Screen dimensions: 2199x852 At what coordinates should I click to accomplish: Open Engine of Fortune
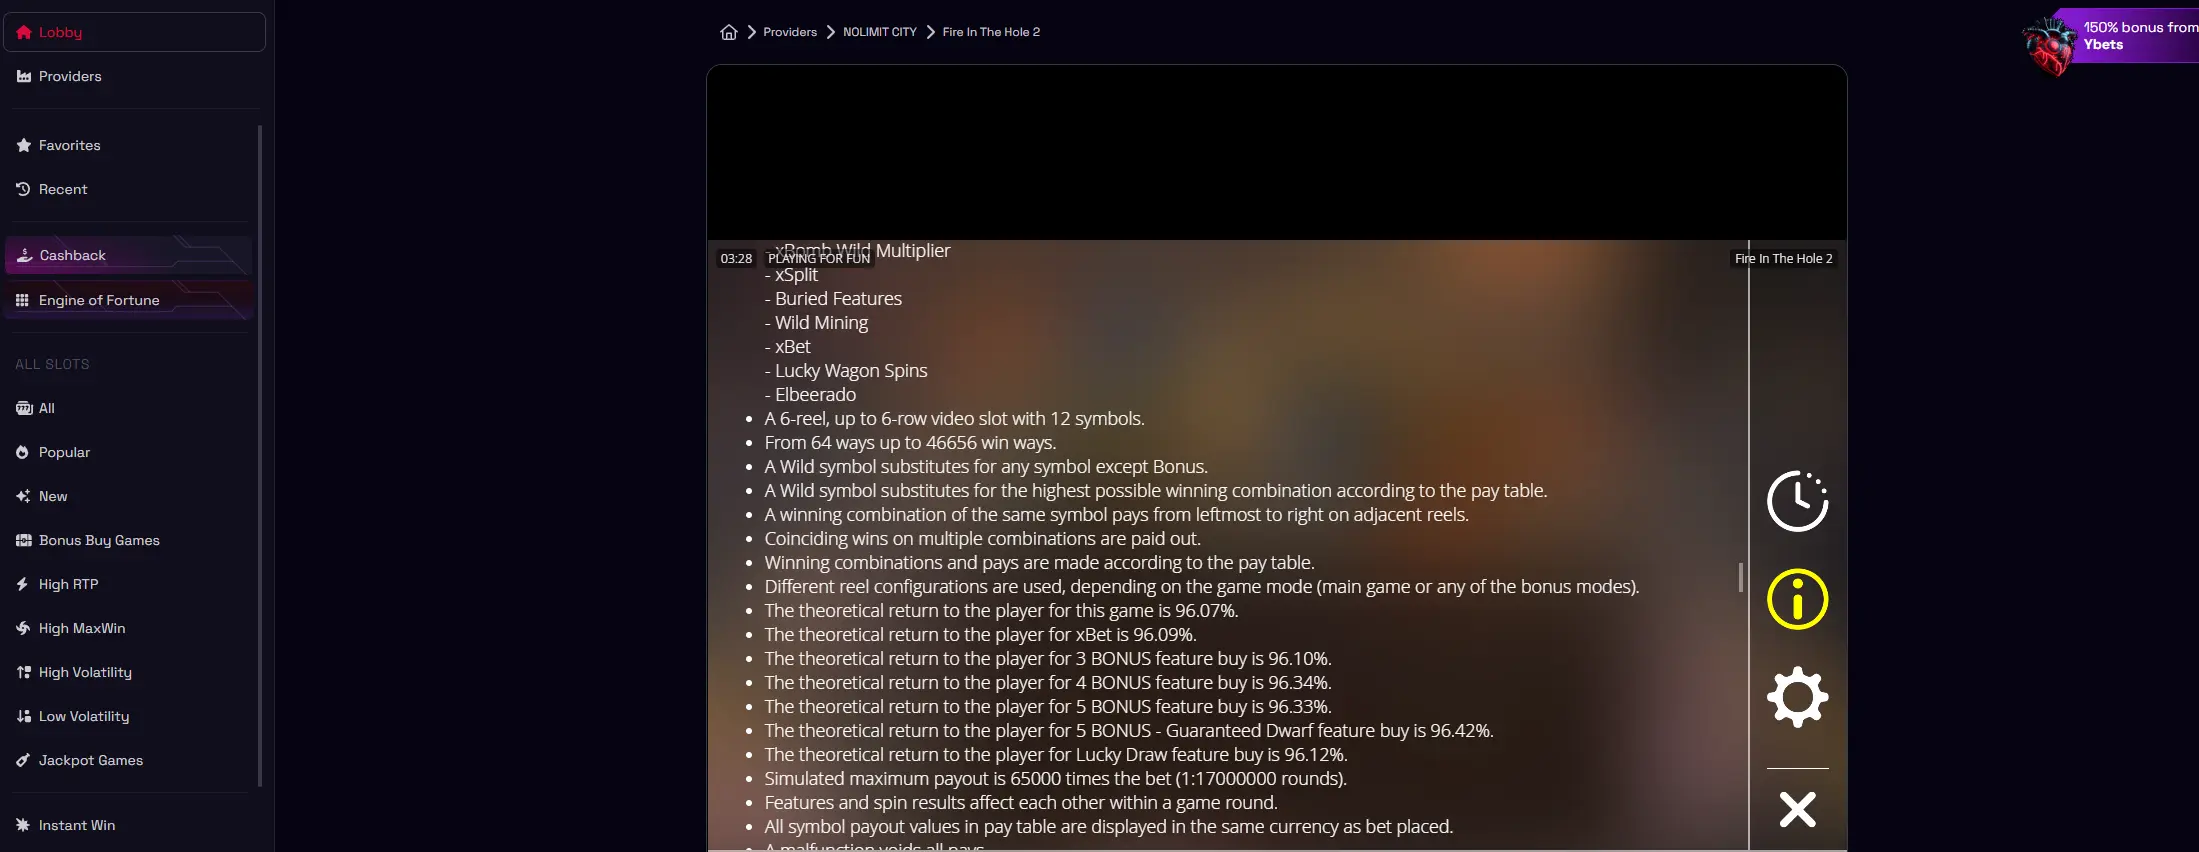click(128, 300)
